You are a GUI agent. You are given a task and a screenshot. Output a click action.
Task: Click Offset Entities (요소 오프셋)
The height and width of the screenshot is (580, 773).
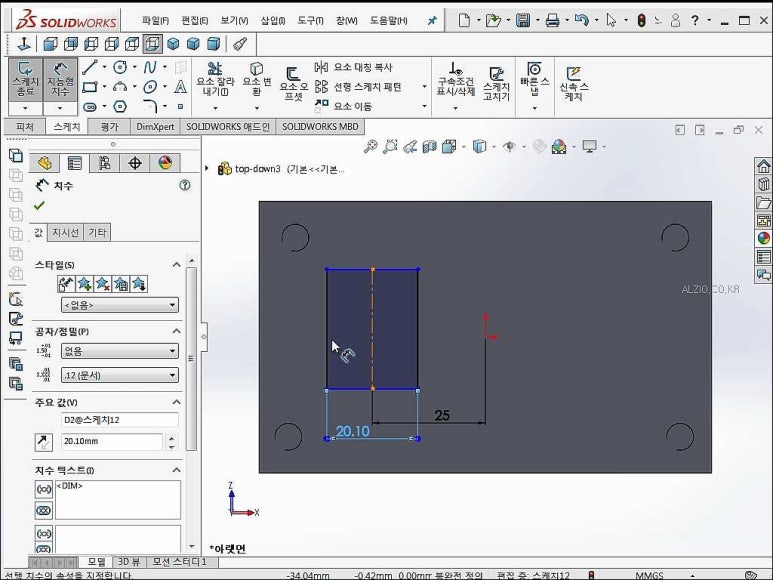[293, 84]
